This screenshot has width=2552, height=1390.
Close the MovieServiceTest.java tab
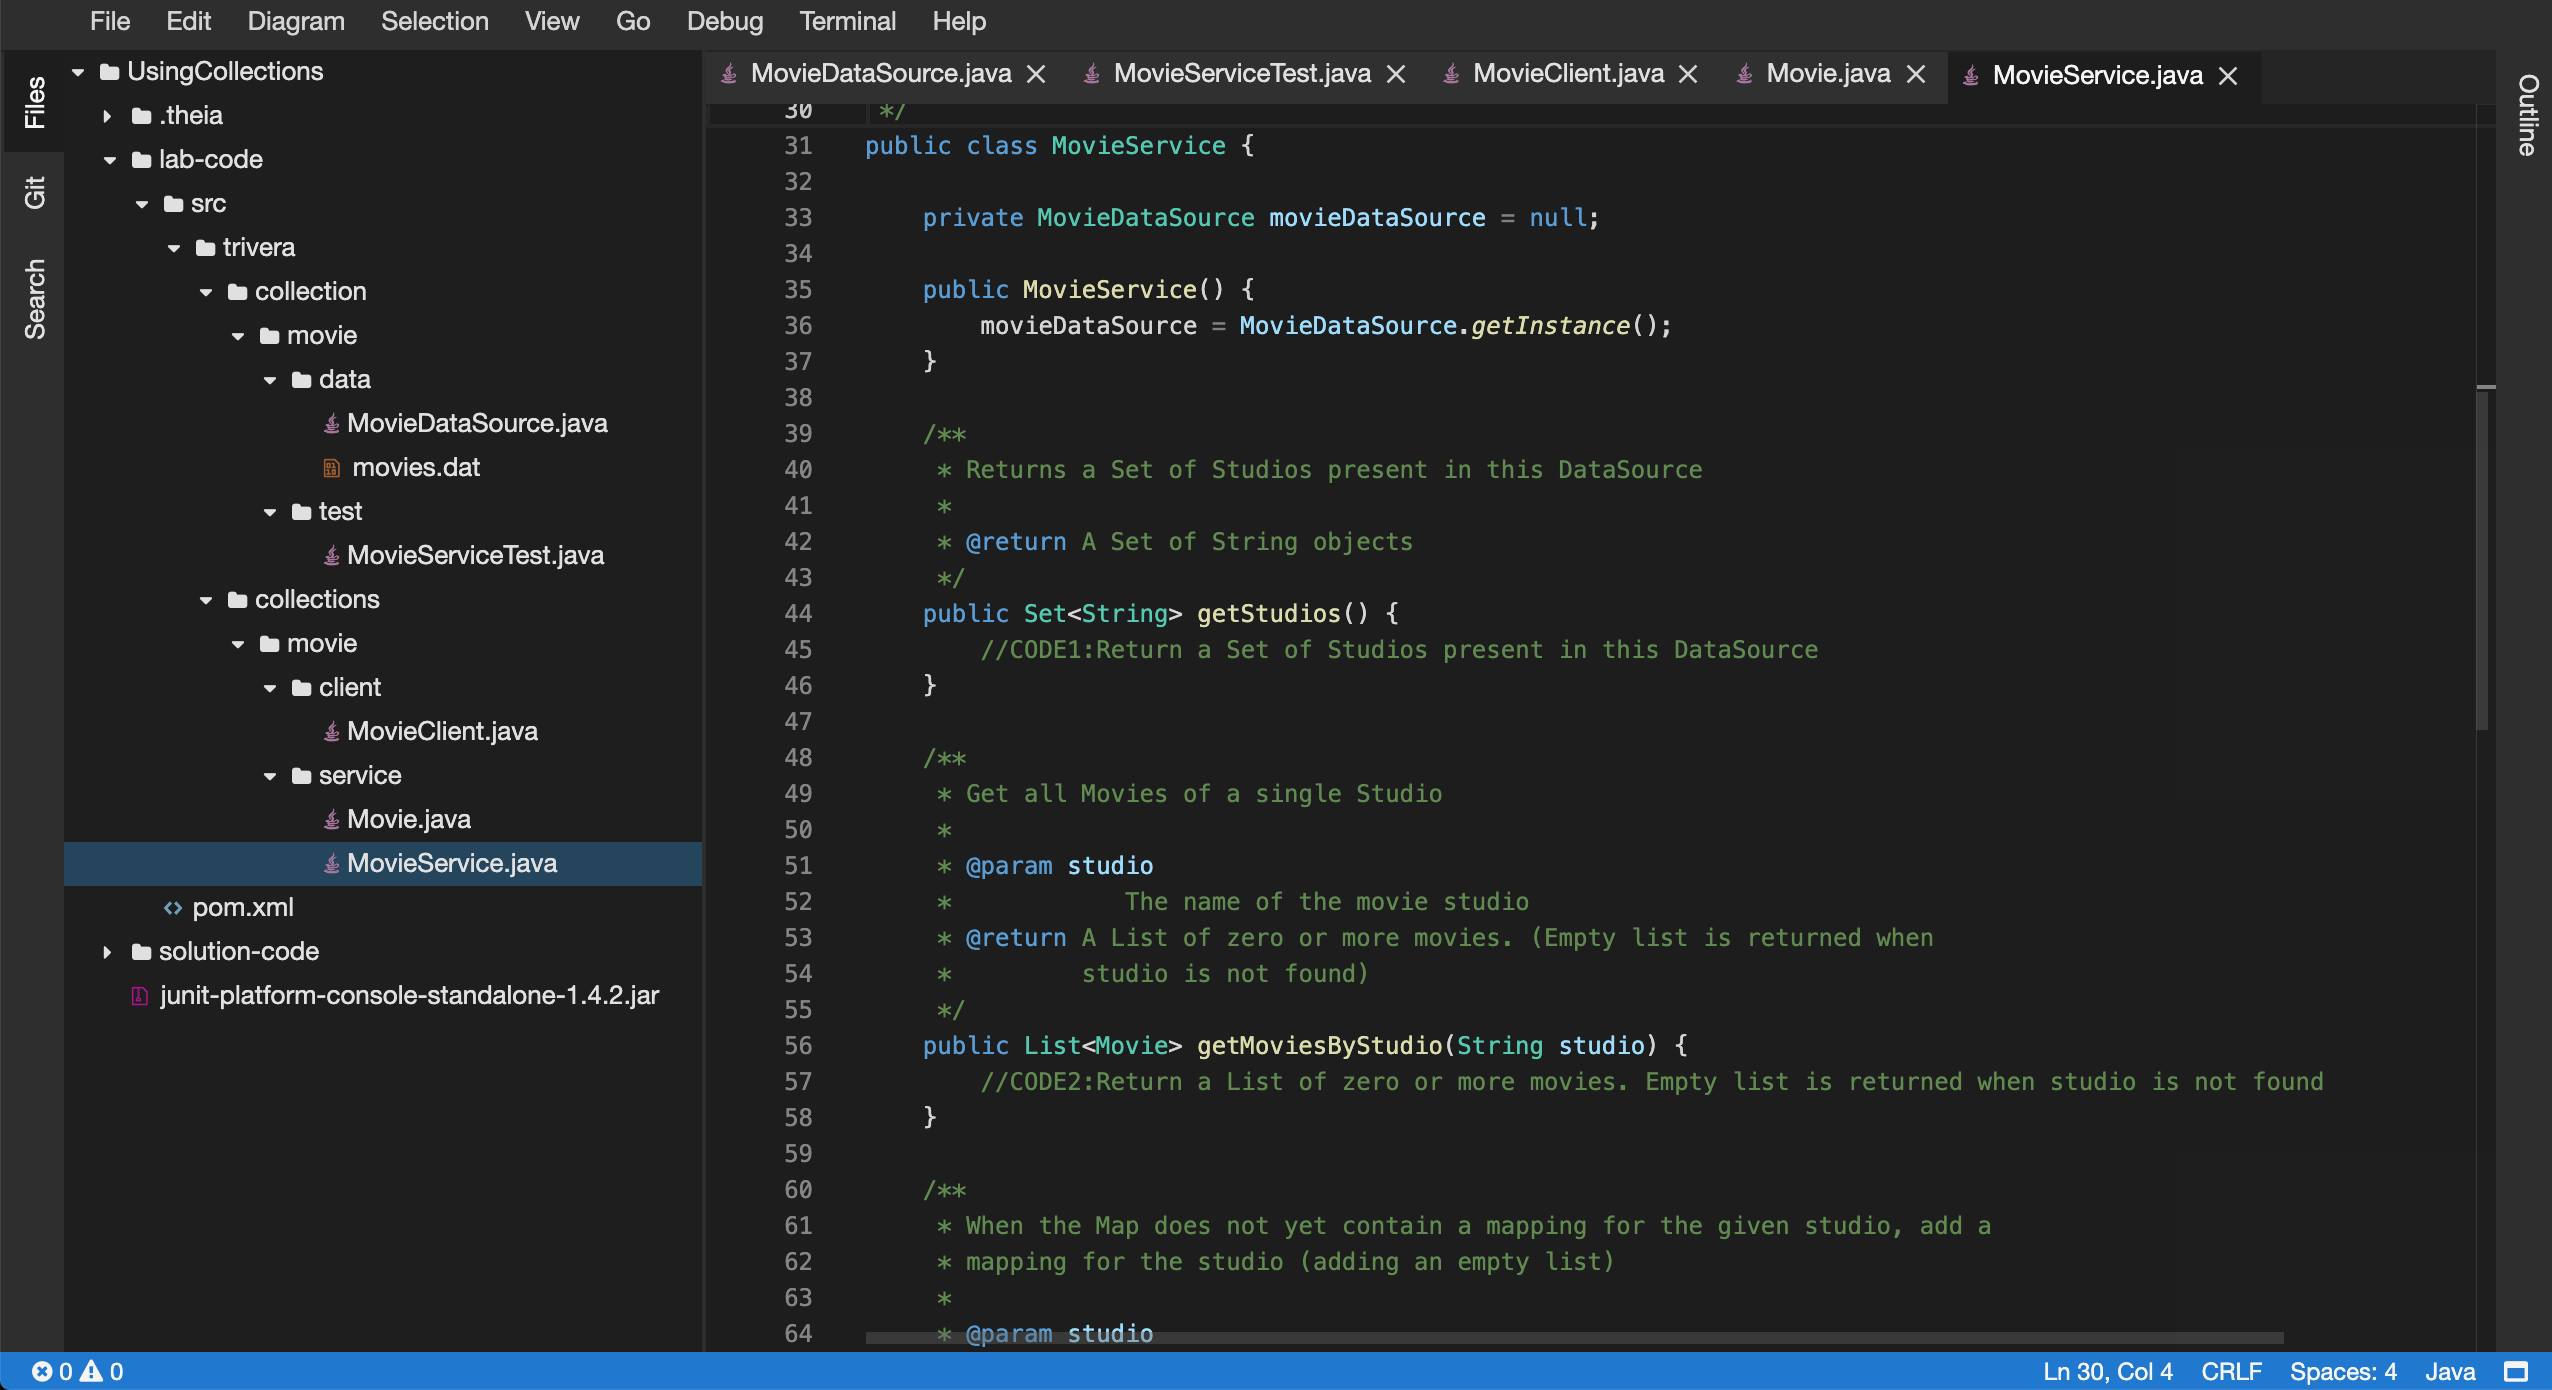[1396, 74]
